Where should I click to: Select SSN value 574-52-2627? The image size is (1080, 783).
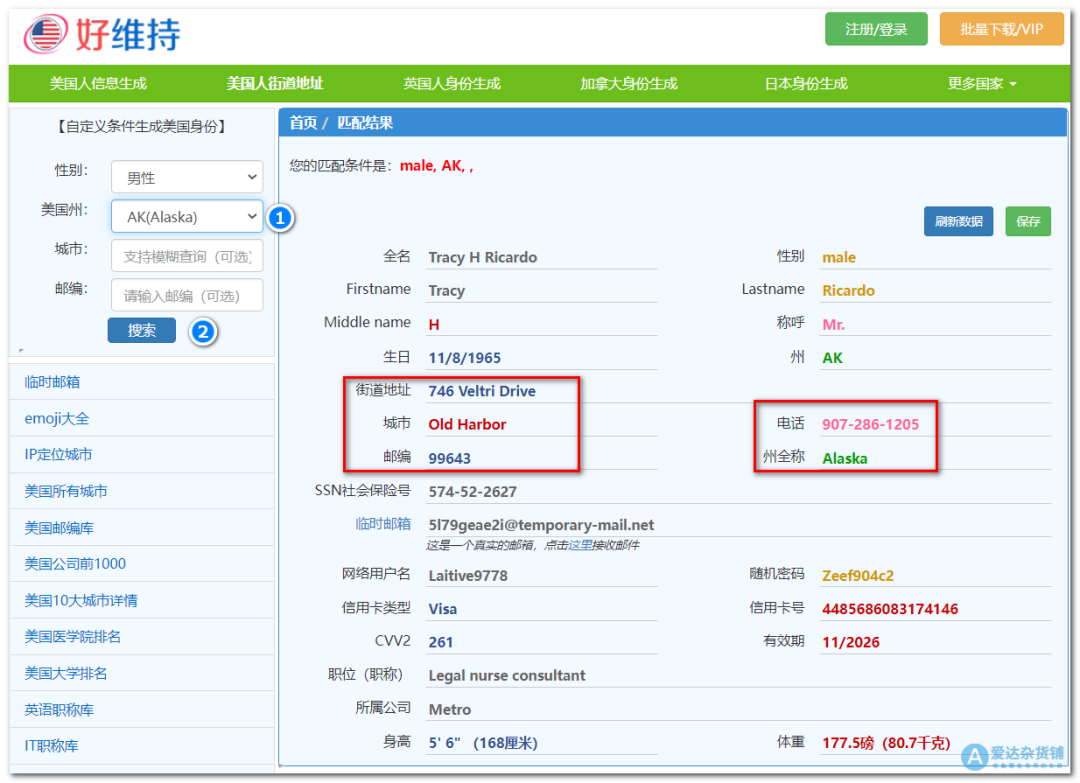pyautogui.click(x=472, y=492)
